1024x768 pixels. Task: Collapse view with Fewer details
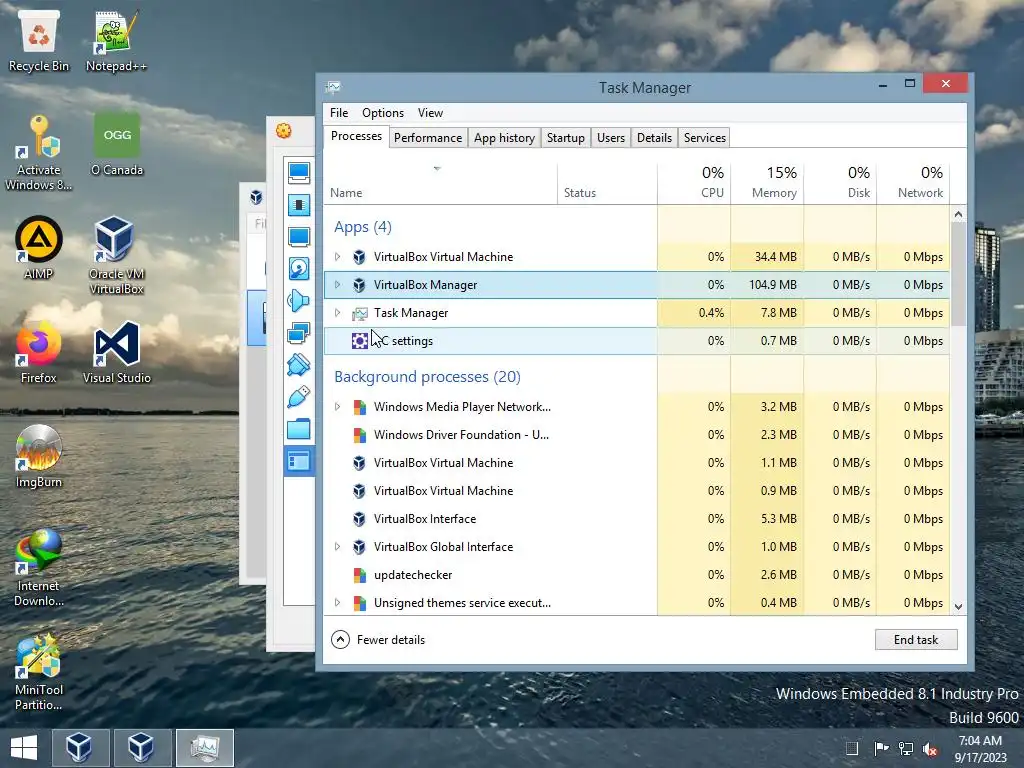coord(378,640)
